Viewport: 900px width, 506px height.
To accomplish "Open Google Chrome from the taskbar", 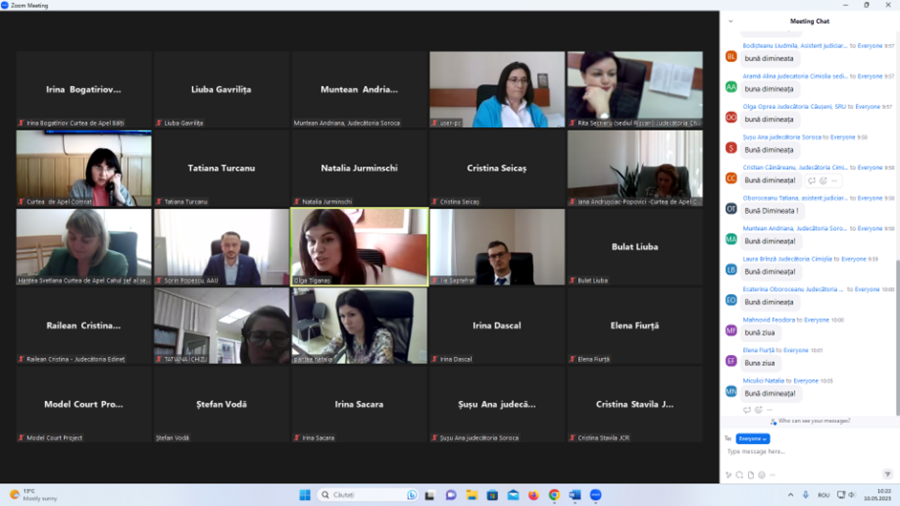I will click(x=554, y=495).
